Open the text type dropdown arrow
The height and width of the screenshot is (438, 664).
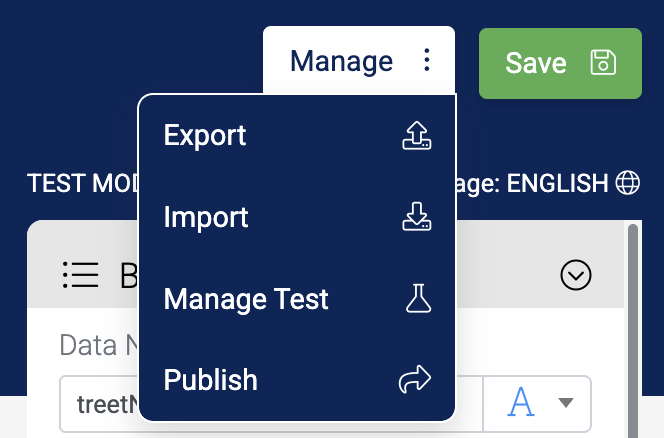click(x=566, y=402)
